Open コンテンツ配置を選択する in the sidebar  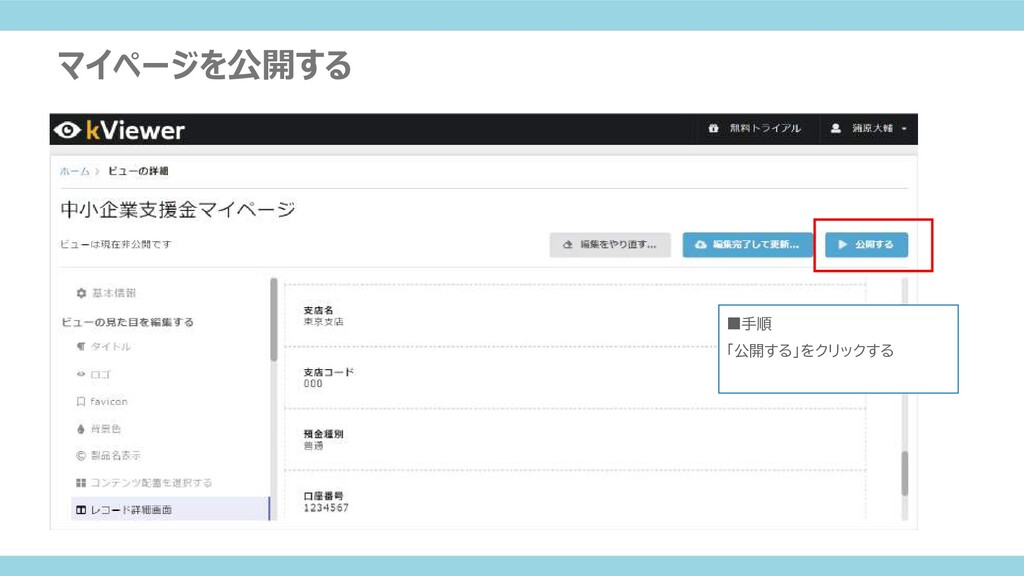coord(151,483)
